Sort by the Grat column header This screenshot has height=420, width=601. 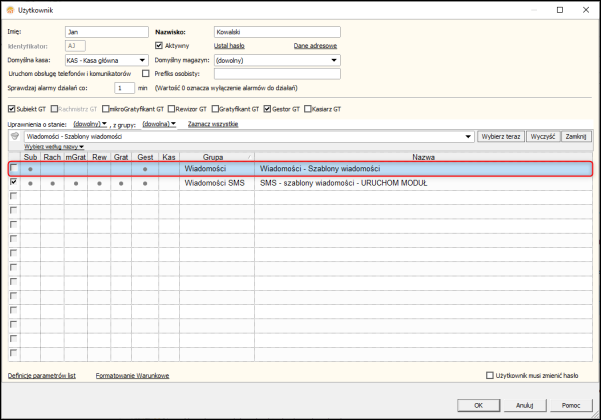[x=121, y=157]
